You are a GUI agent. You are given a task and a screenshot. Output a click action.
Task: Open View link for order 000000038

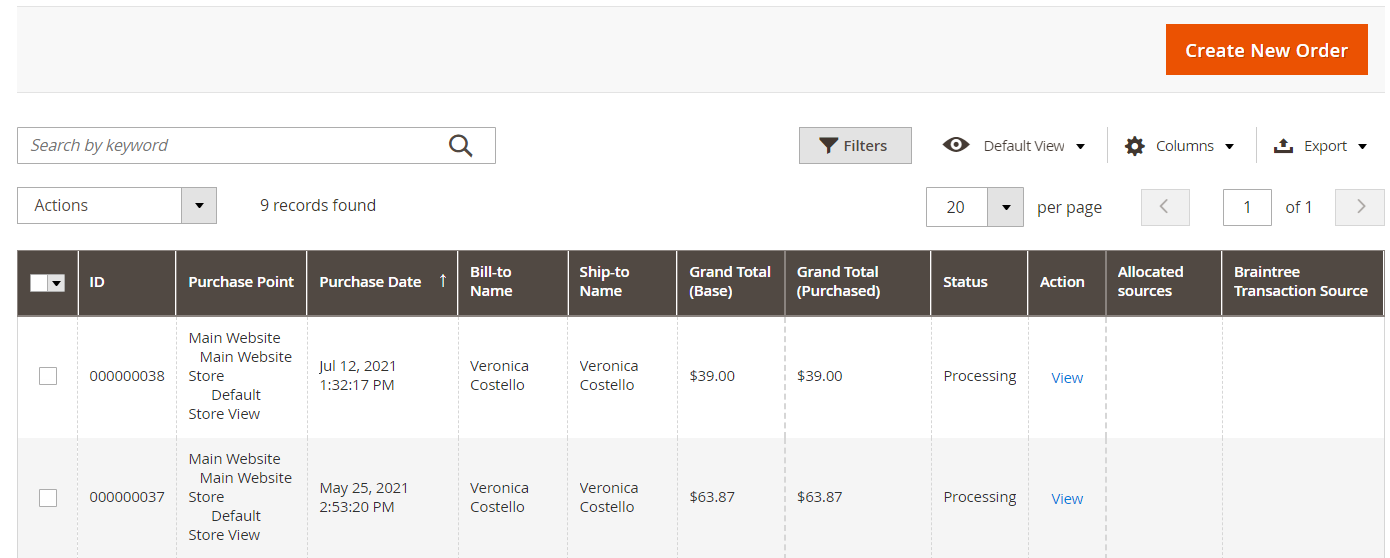tap(1067, 377)
